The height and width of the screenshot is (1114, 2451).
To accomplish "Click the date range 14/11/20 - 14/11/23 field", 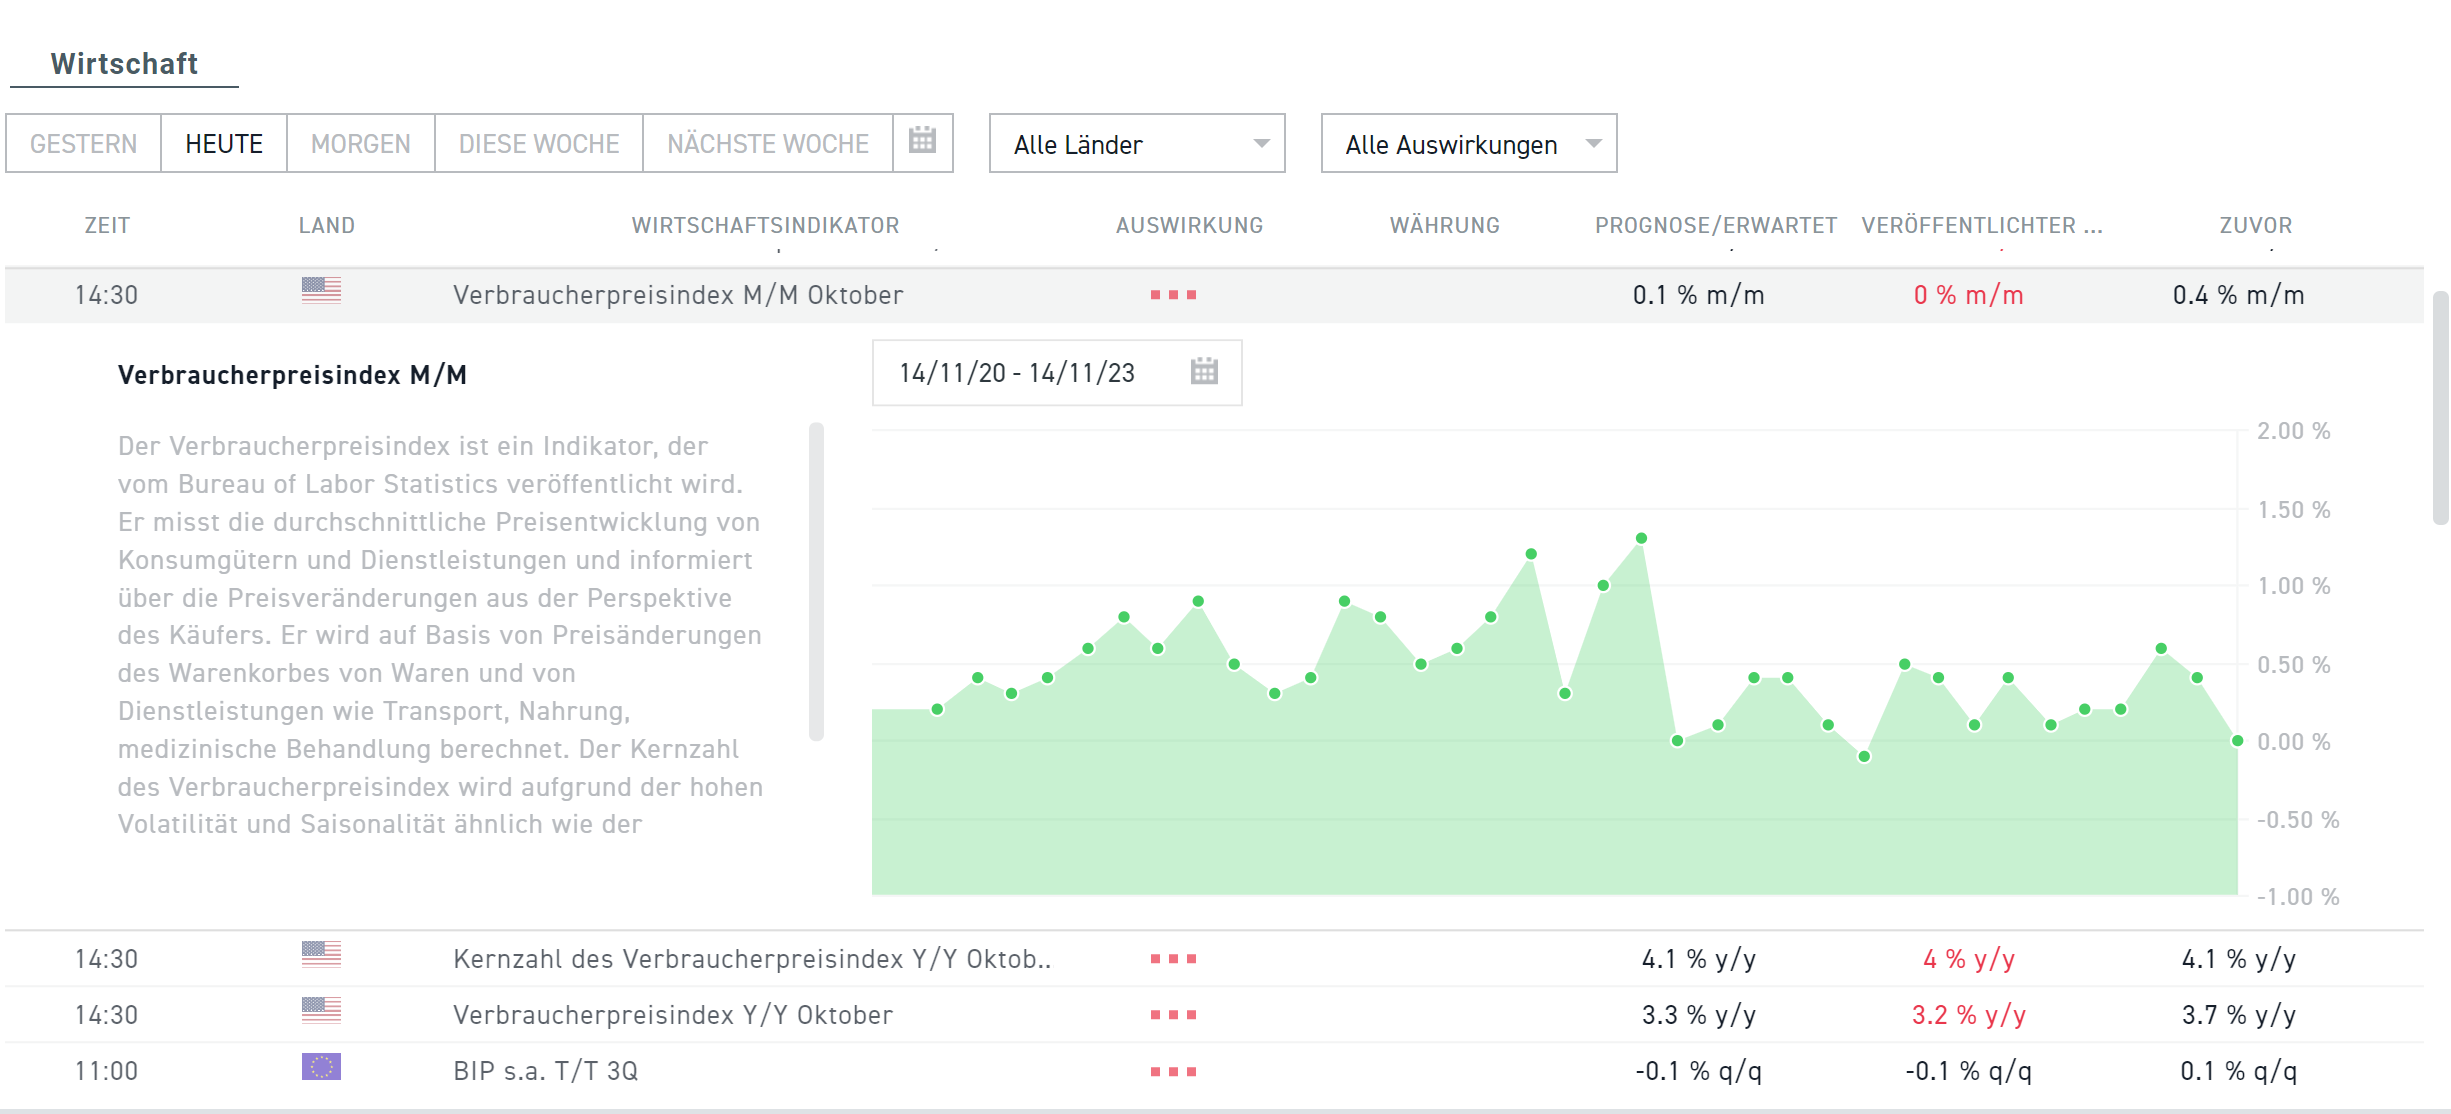I will click(1017, 373).
